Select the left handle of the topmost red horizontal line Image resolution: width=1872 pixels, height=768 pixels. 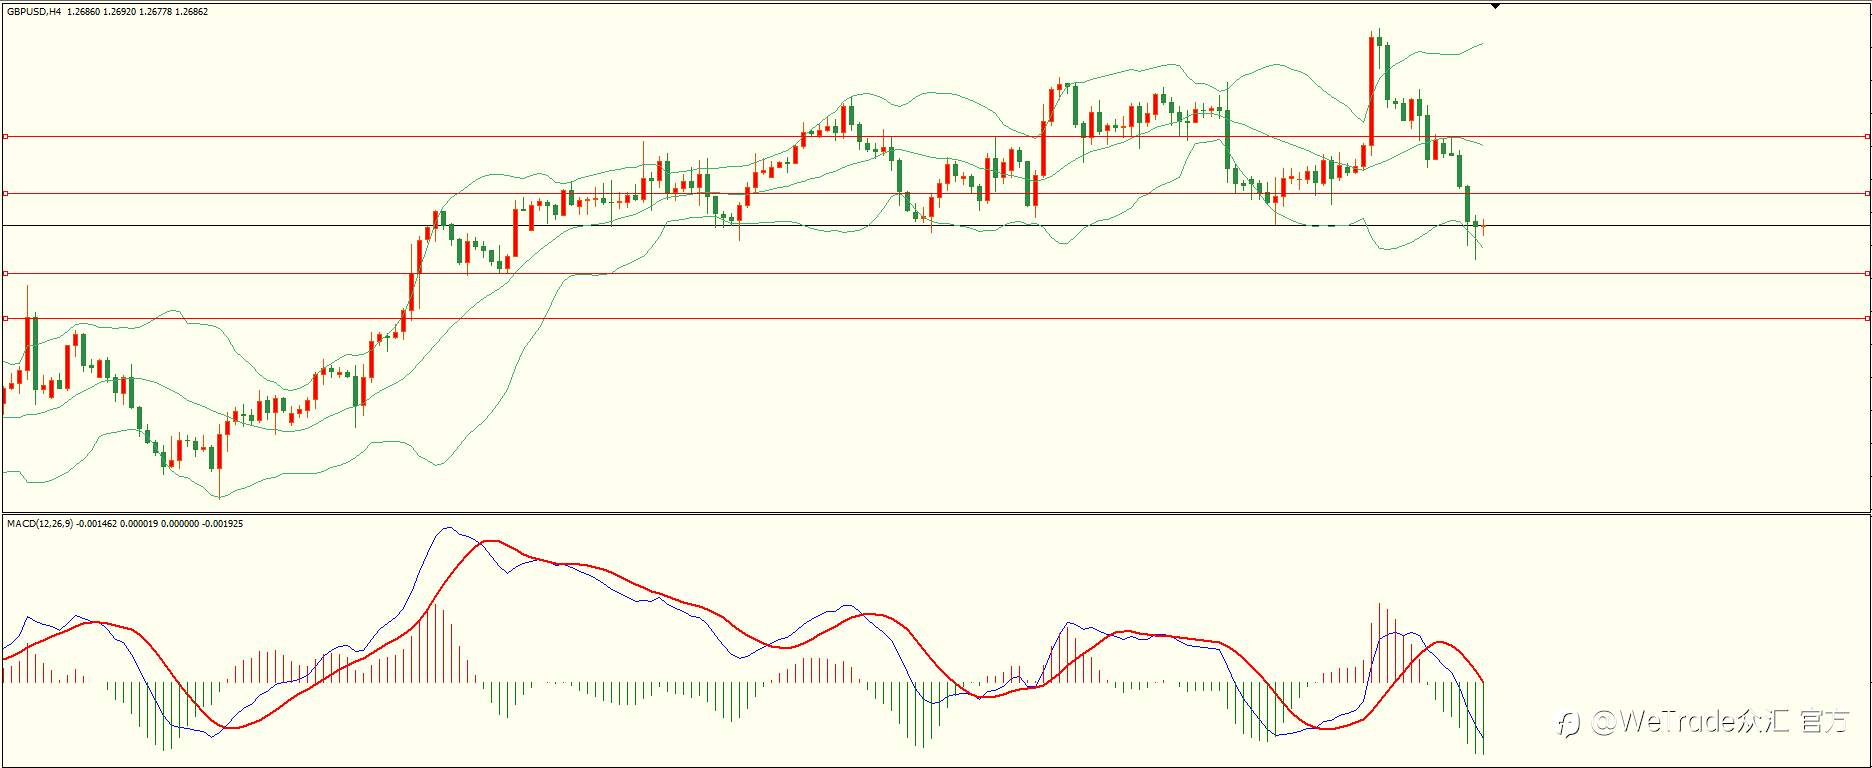click(5, 136)
